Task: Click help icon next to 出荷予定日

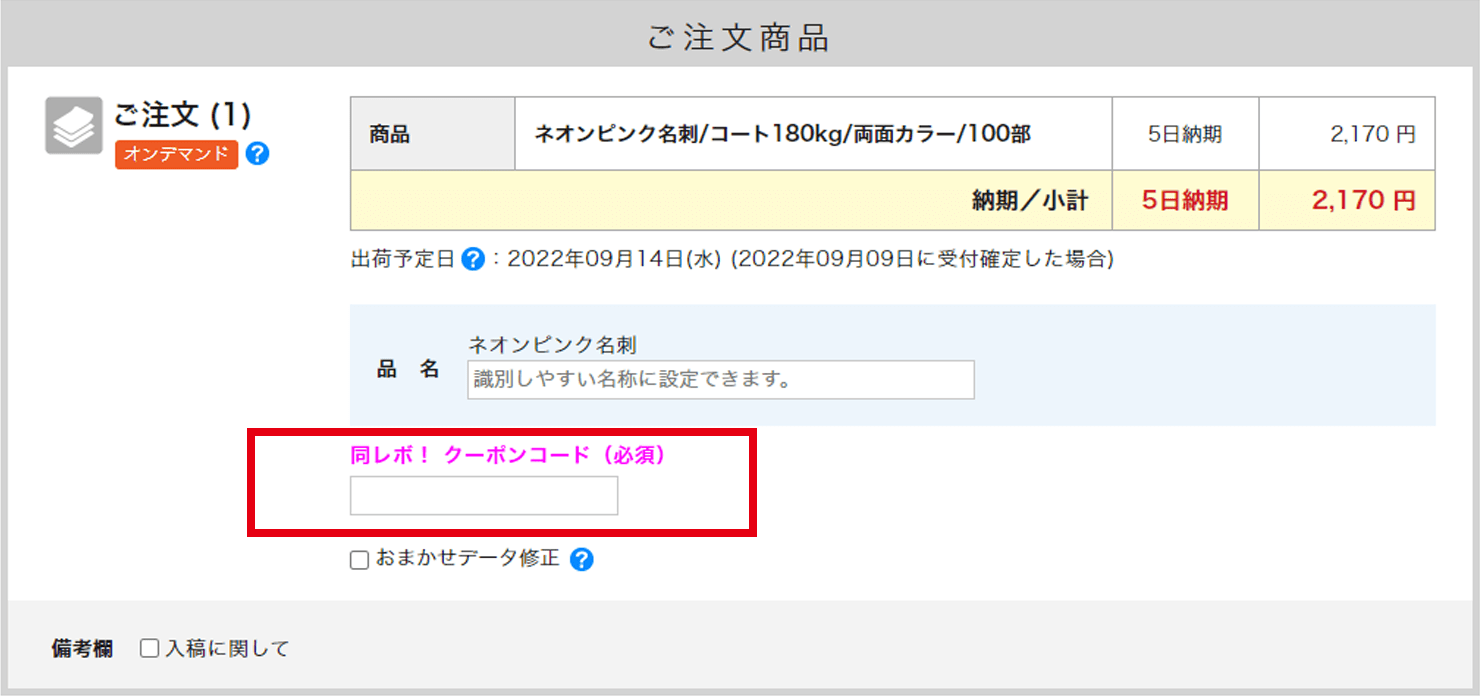Action: coord(473,260)
